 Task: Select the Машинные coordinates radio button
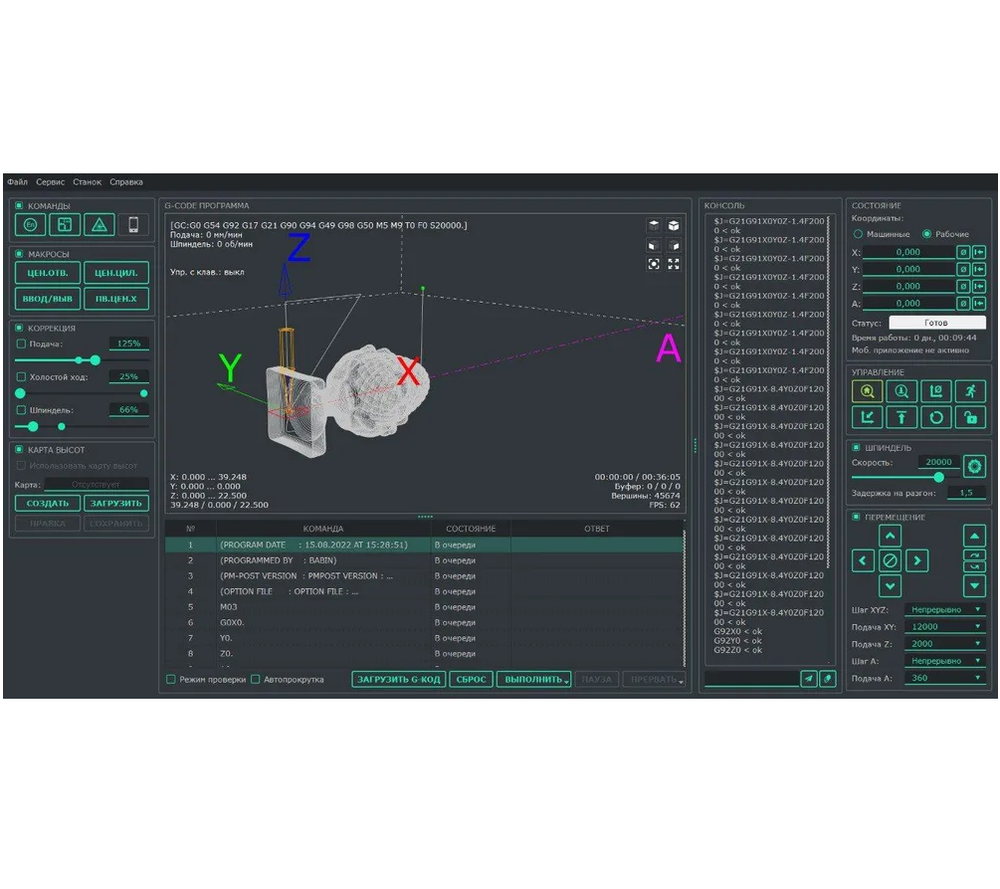(858, 234)
